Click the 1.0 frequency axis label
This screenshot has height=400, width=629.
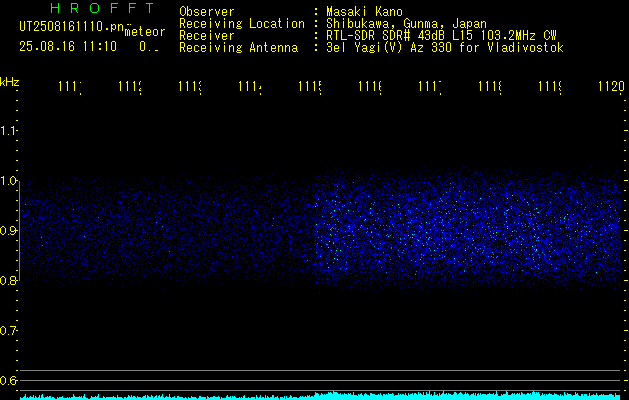coord(9,181)
